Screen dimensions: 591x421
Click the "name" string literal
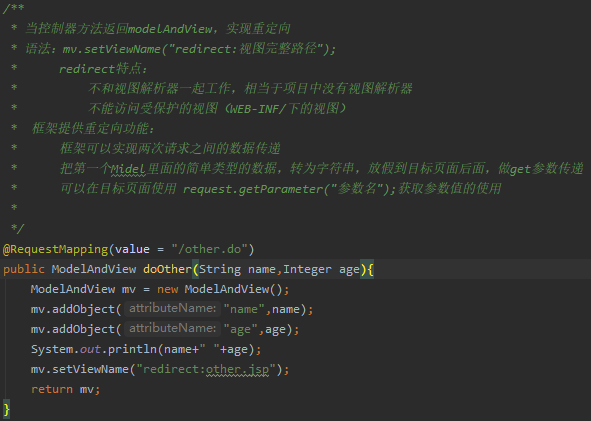tap(244, 309)
